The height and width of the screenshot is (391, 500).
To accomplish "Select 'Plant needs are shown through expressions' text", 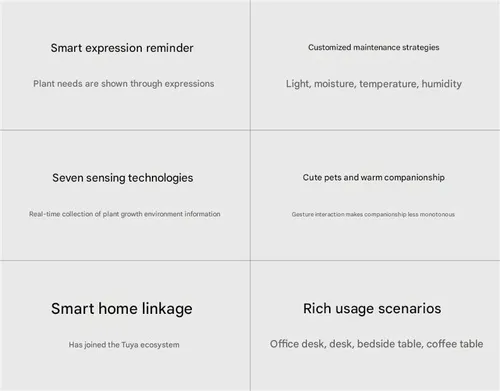I will pyautogui.click(x=124, y=84).
